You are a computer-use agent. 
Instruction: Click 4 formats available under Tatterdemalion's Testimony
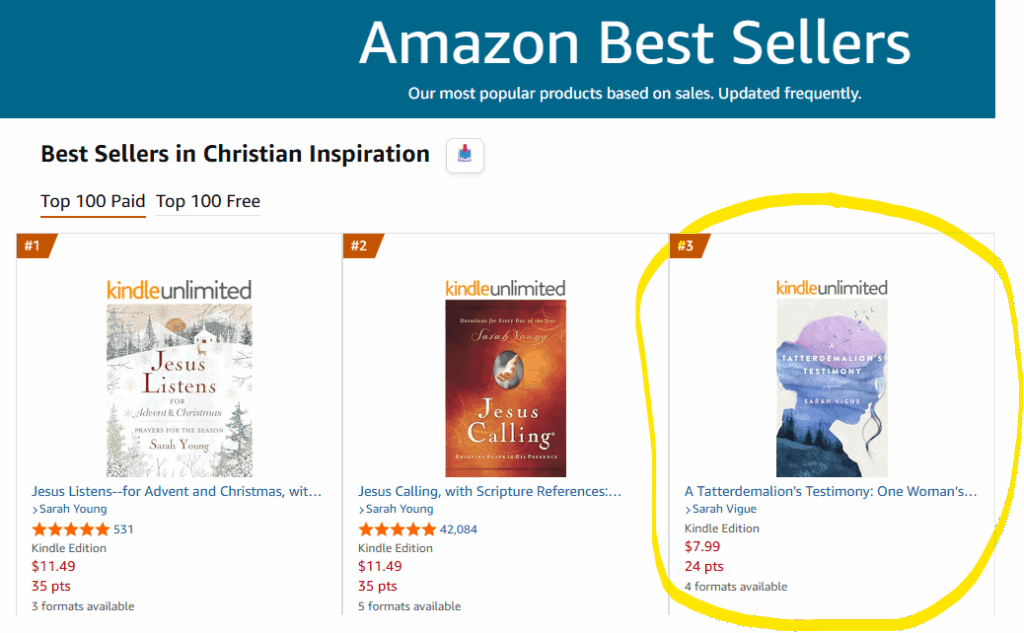coord(736,586)
